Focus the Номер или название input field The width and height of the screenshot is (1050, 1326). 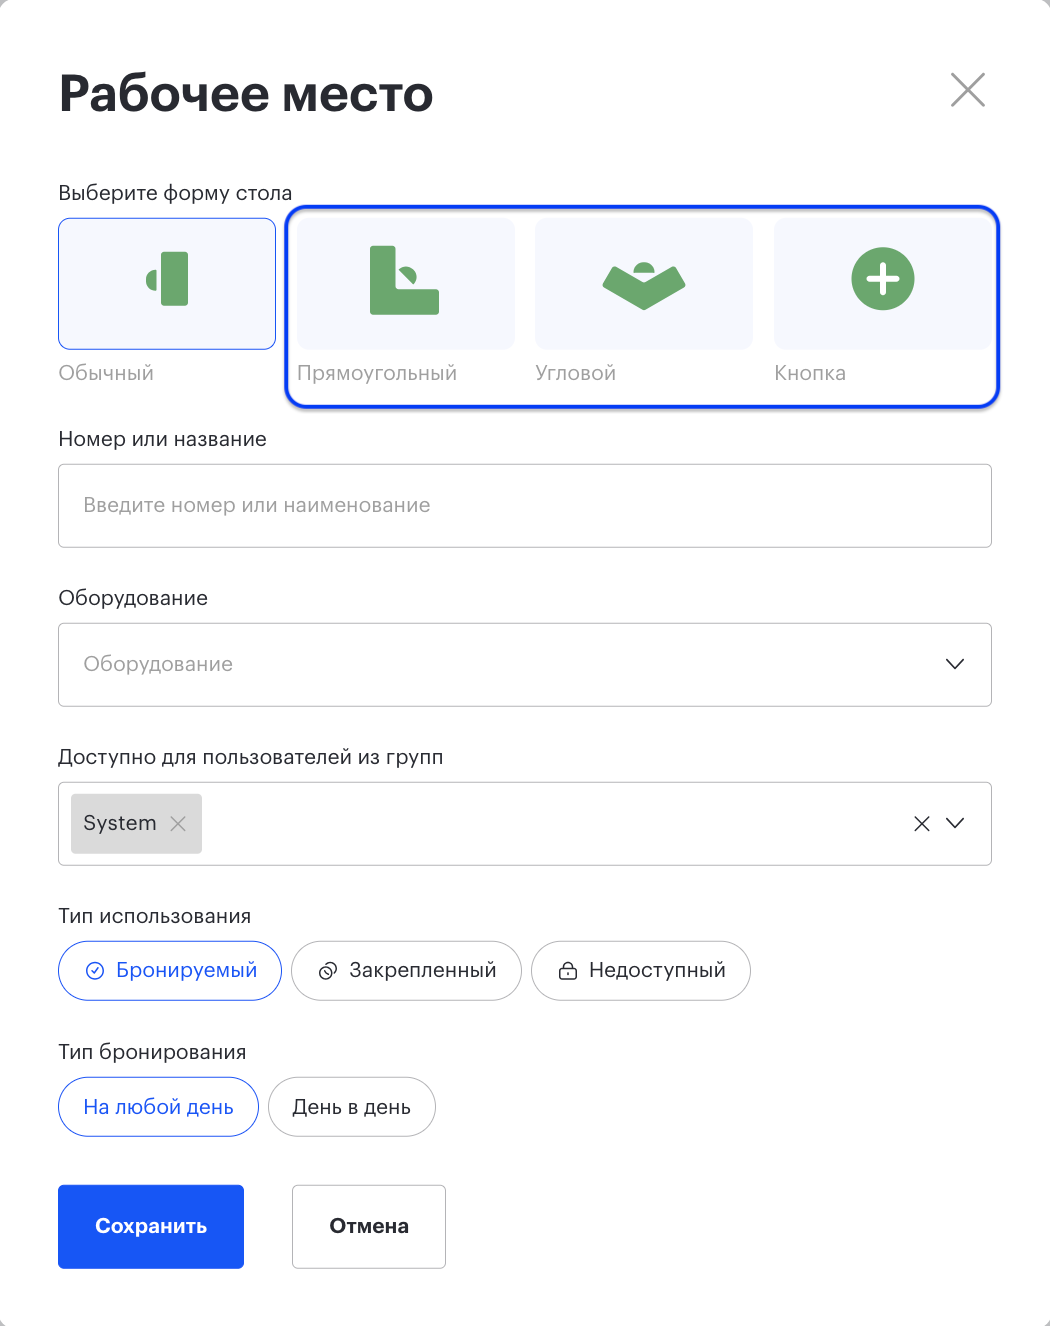[x=525, y=506]
